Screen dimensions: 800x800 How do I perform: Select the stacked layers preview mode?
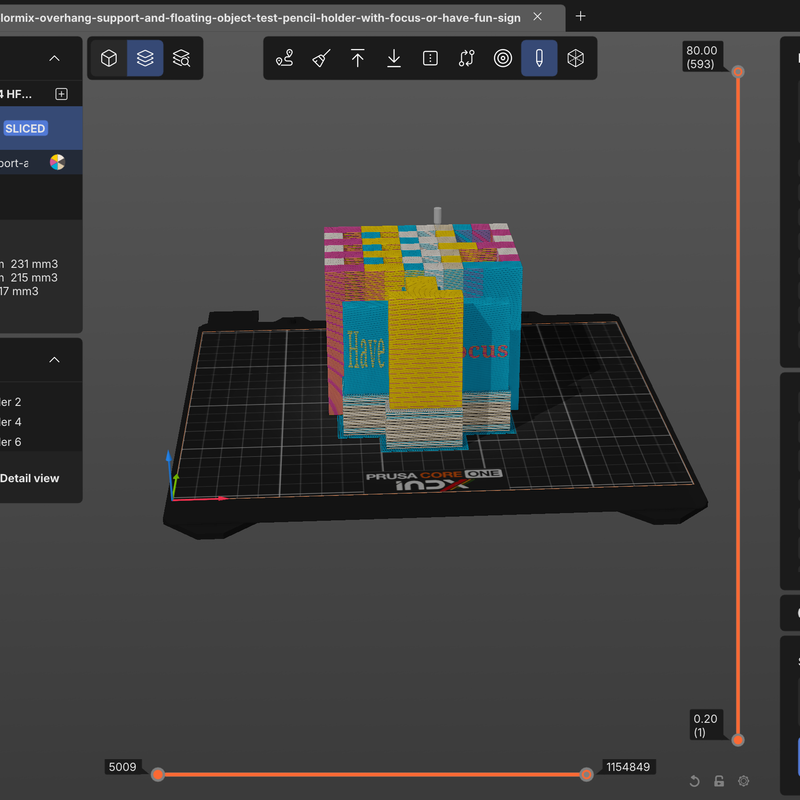pos(145,58)
